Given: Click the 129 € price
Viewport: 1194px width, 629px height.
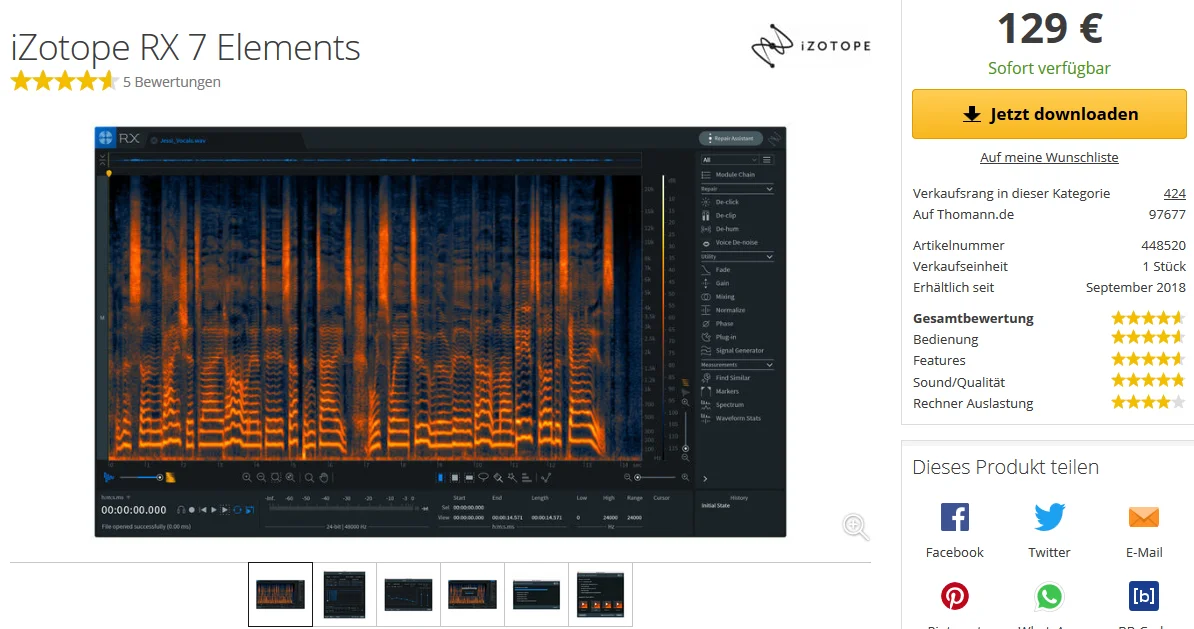Looking at the screenshot, I should [x=1049, y=29].
